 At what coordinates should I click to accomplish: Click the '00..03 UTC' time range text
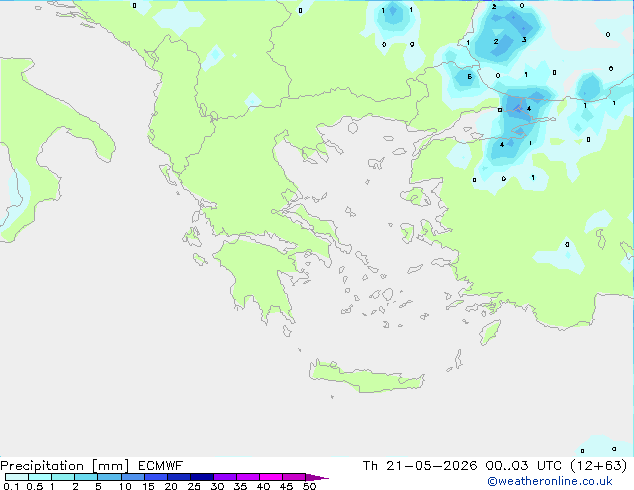coord(524,466)
